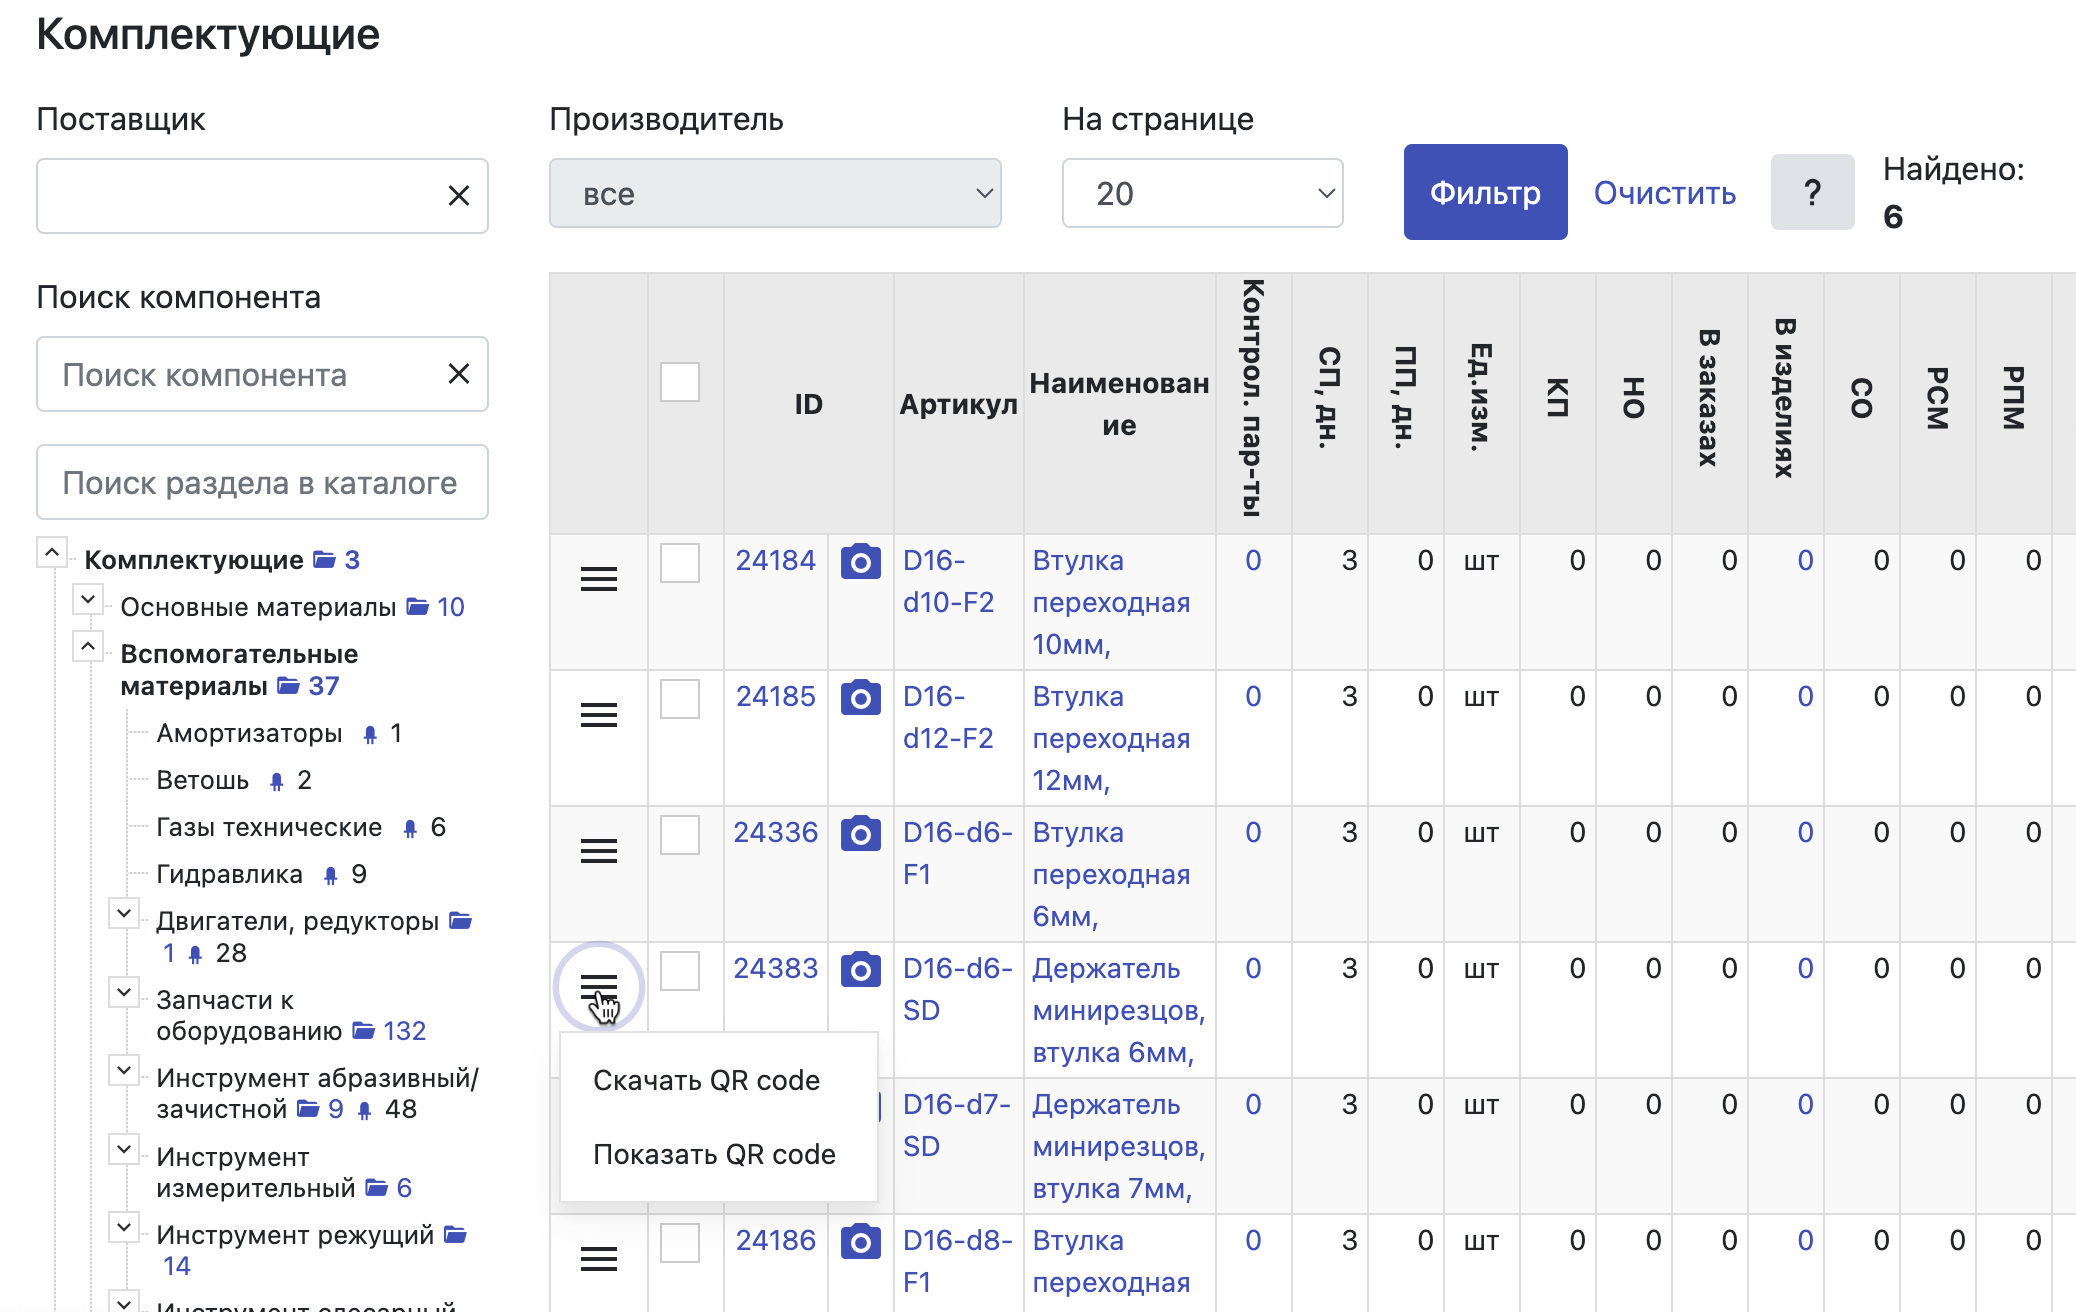Tick checkbox for row 24336
Screen dimensions: 2076x1312
pos(680,835)
